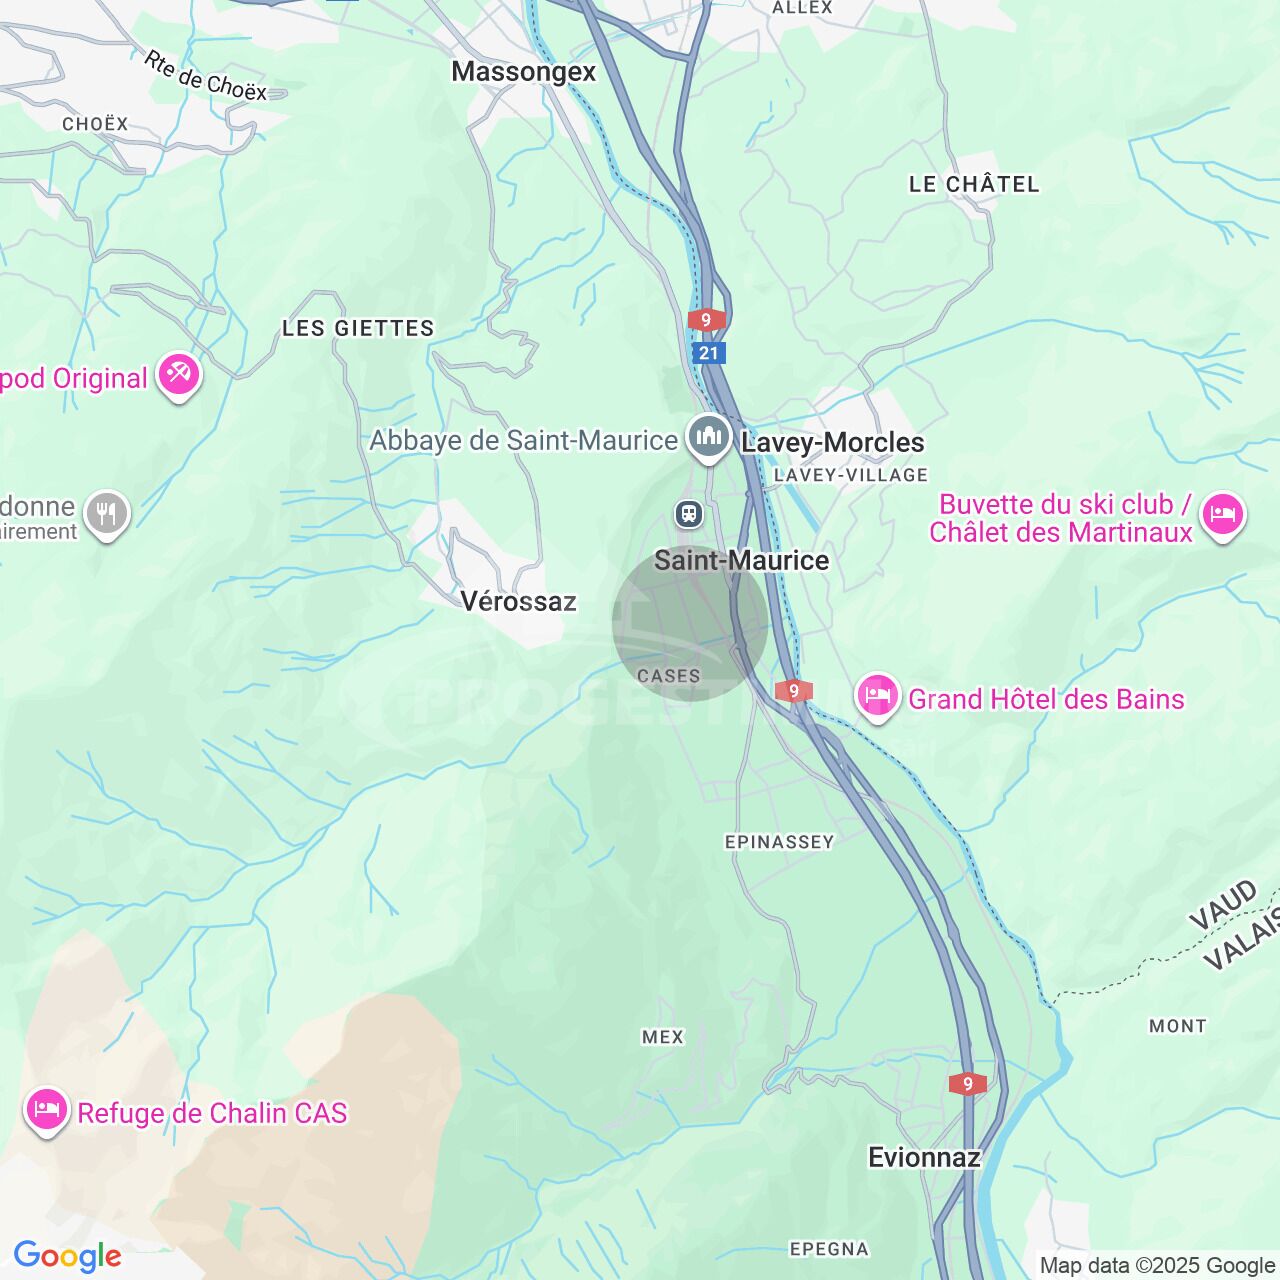Click the Lavey-Morcles town label
This screenshot has width=1280, height=1280.
click(x=832, y=443)
